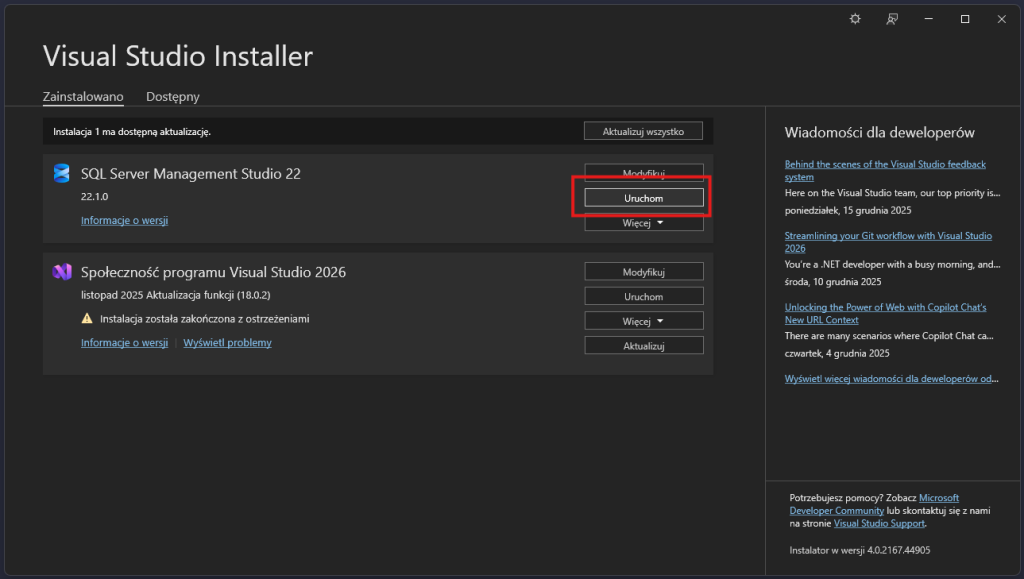The width and height of the screenshot is (1024, 579).
Task: Maximize the installer window
Action: coord(965,19)
